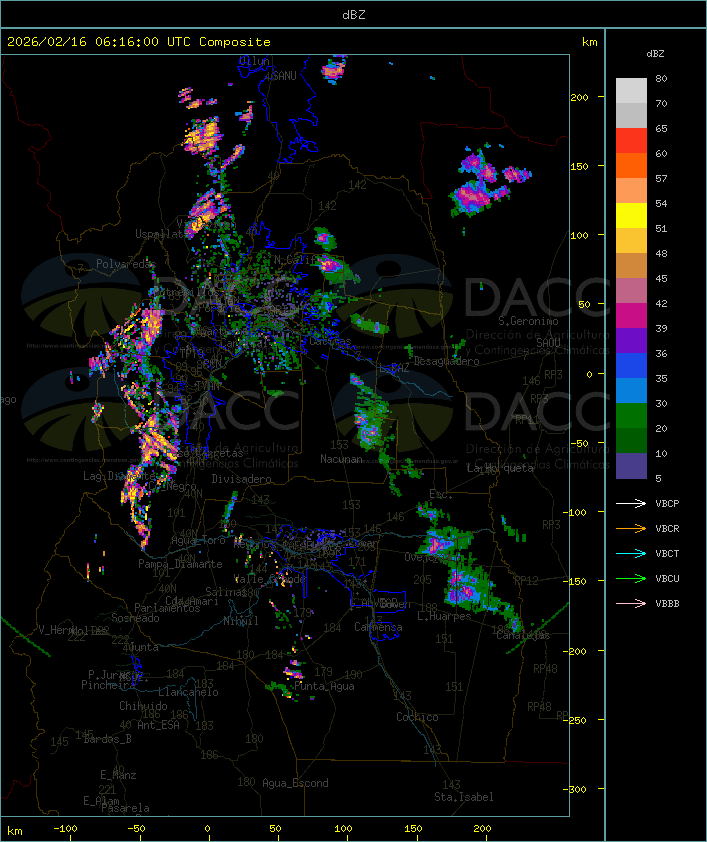Click the Agua_Escond place label
Screen dimensions: 707x842
[x=295, y=783]
